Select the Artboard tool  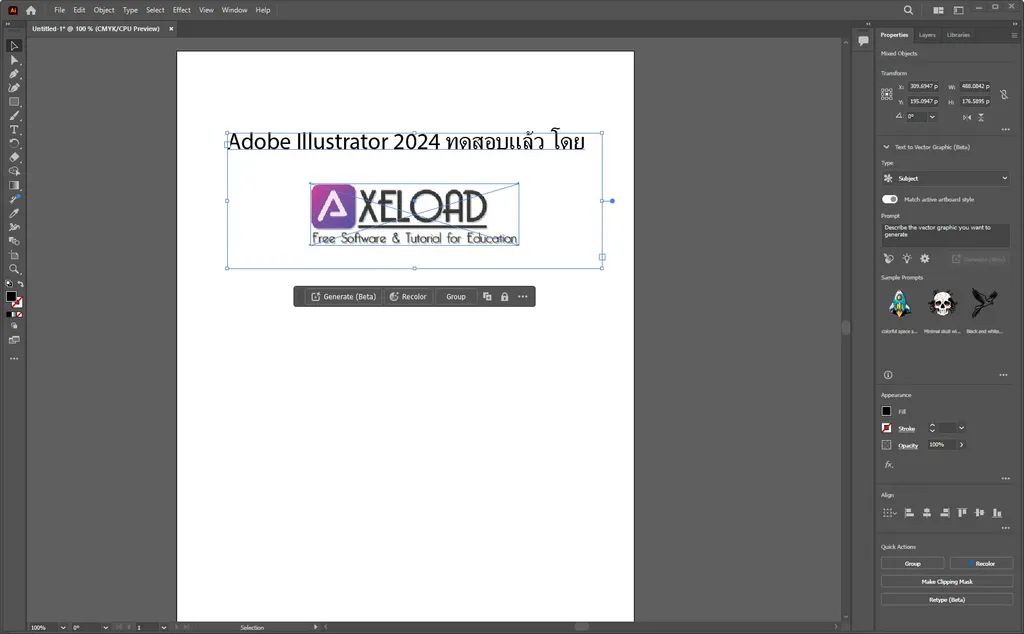coord(14,255)
